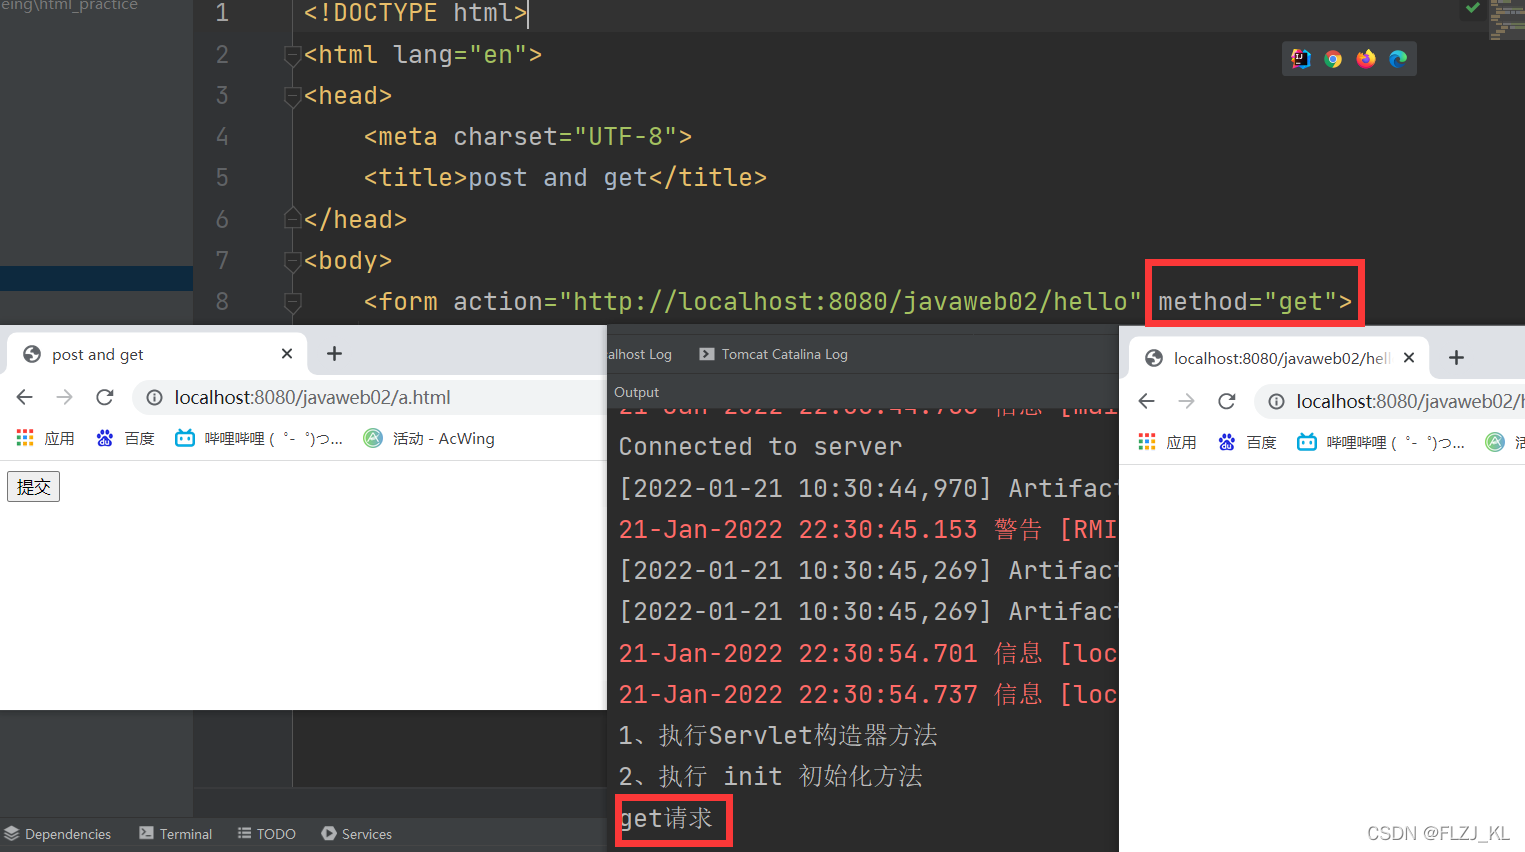Select the localhost:8080/javaweb02/hello browser tab
Image resolution: width=1525 pixels, height=852 pixels.
[x=1280, y=358]
